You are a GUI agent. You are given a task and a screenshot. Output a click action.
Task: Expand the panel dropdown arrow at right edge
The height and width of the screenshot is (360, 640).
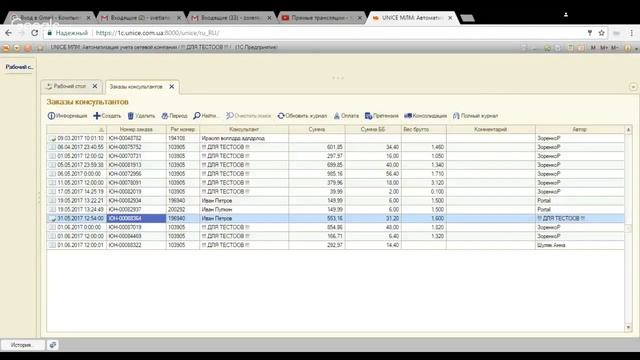(633, 87)
